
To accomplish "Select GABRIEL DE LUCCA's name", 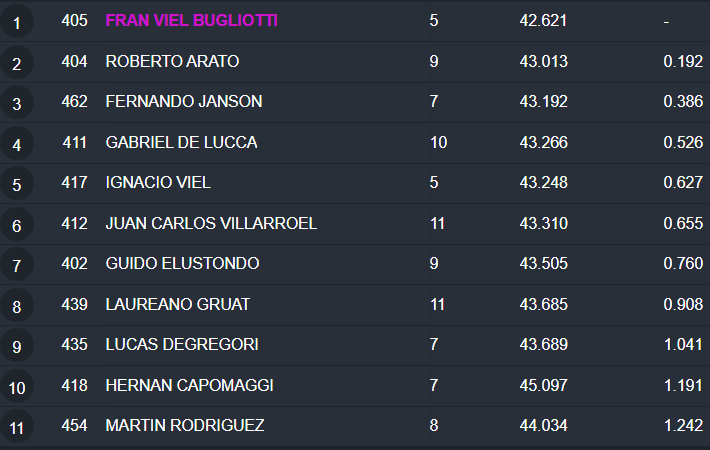I will [x=181, y=142].
